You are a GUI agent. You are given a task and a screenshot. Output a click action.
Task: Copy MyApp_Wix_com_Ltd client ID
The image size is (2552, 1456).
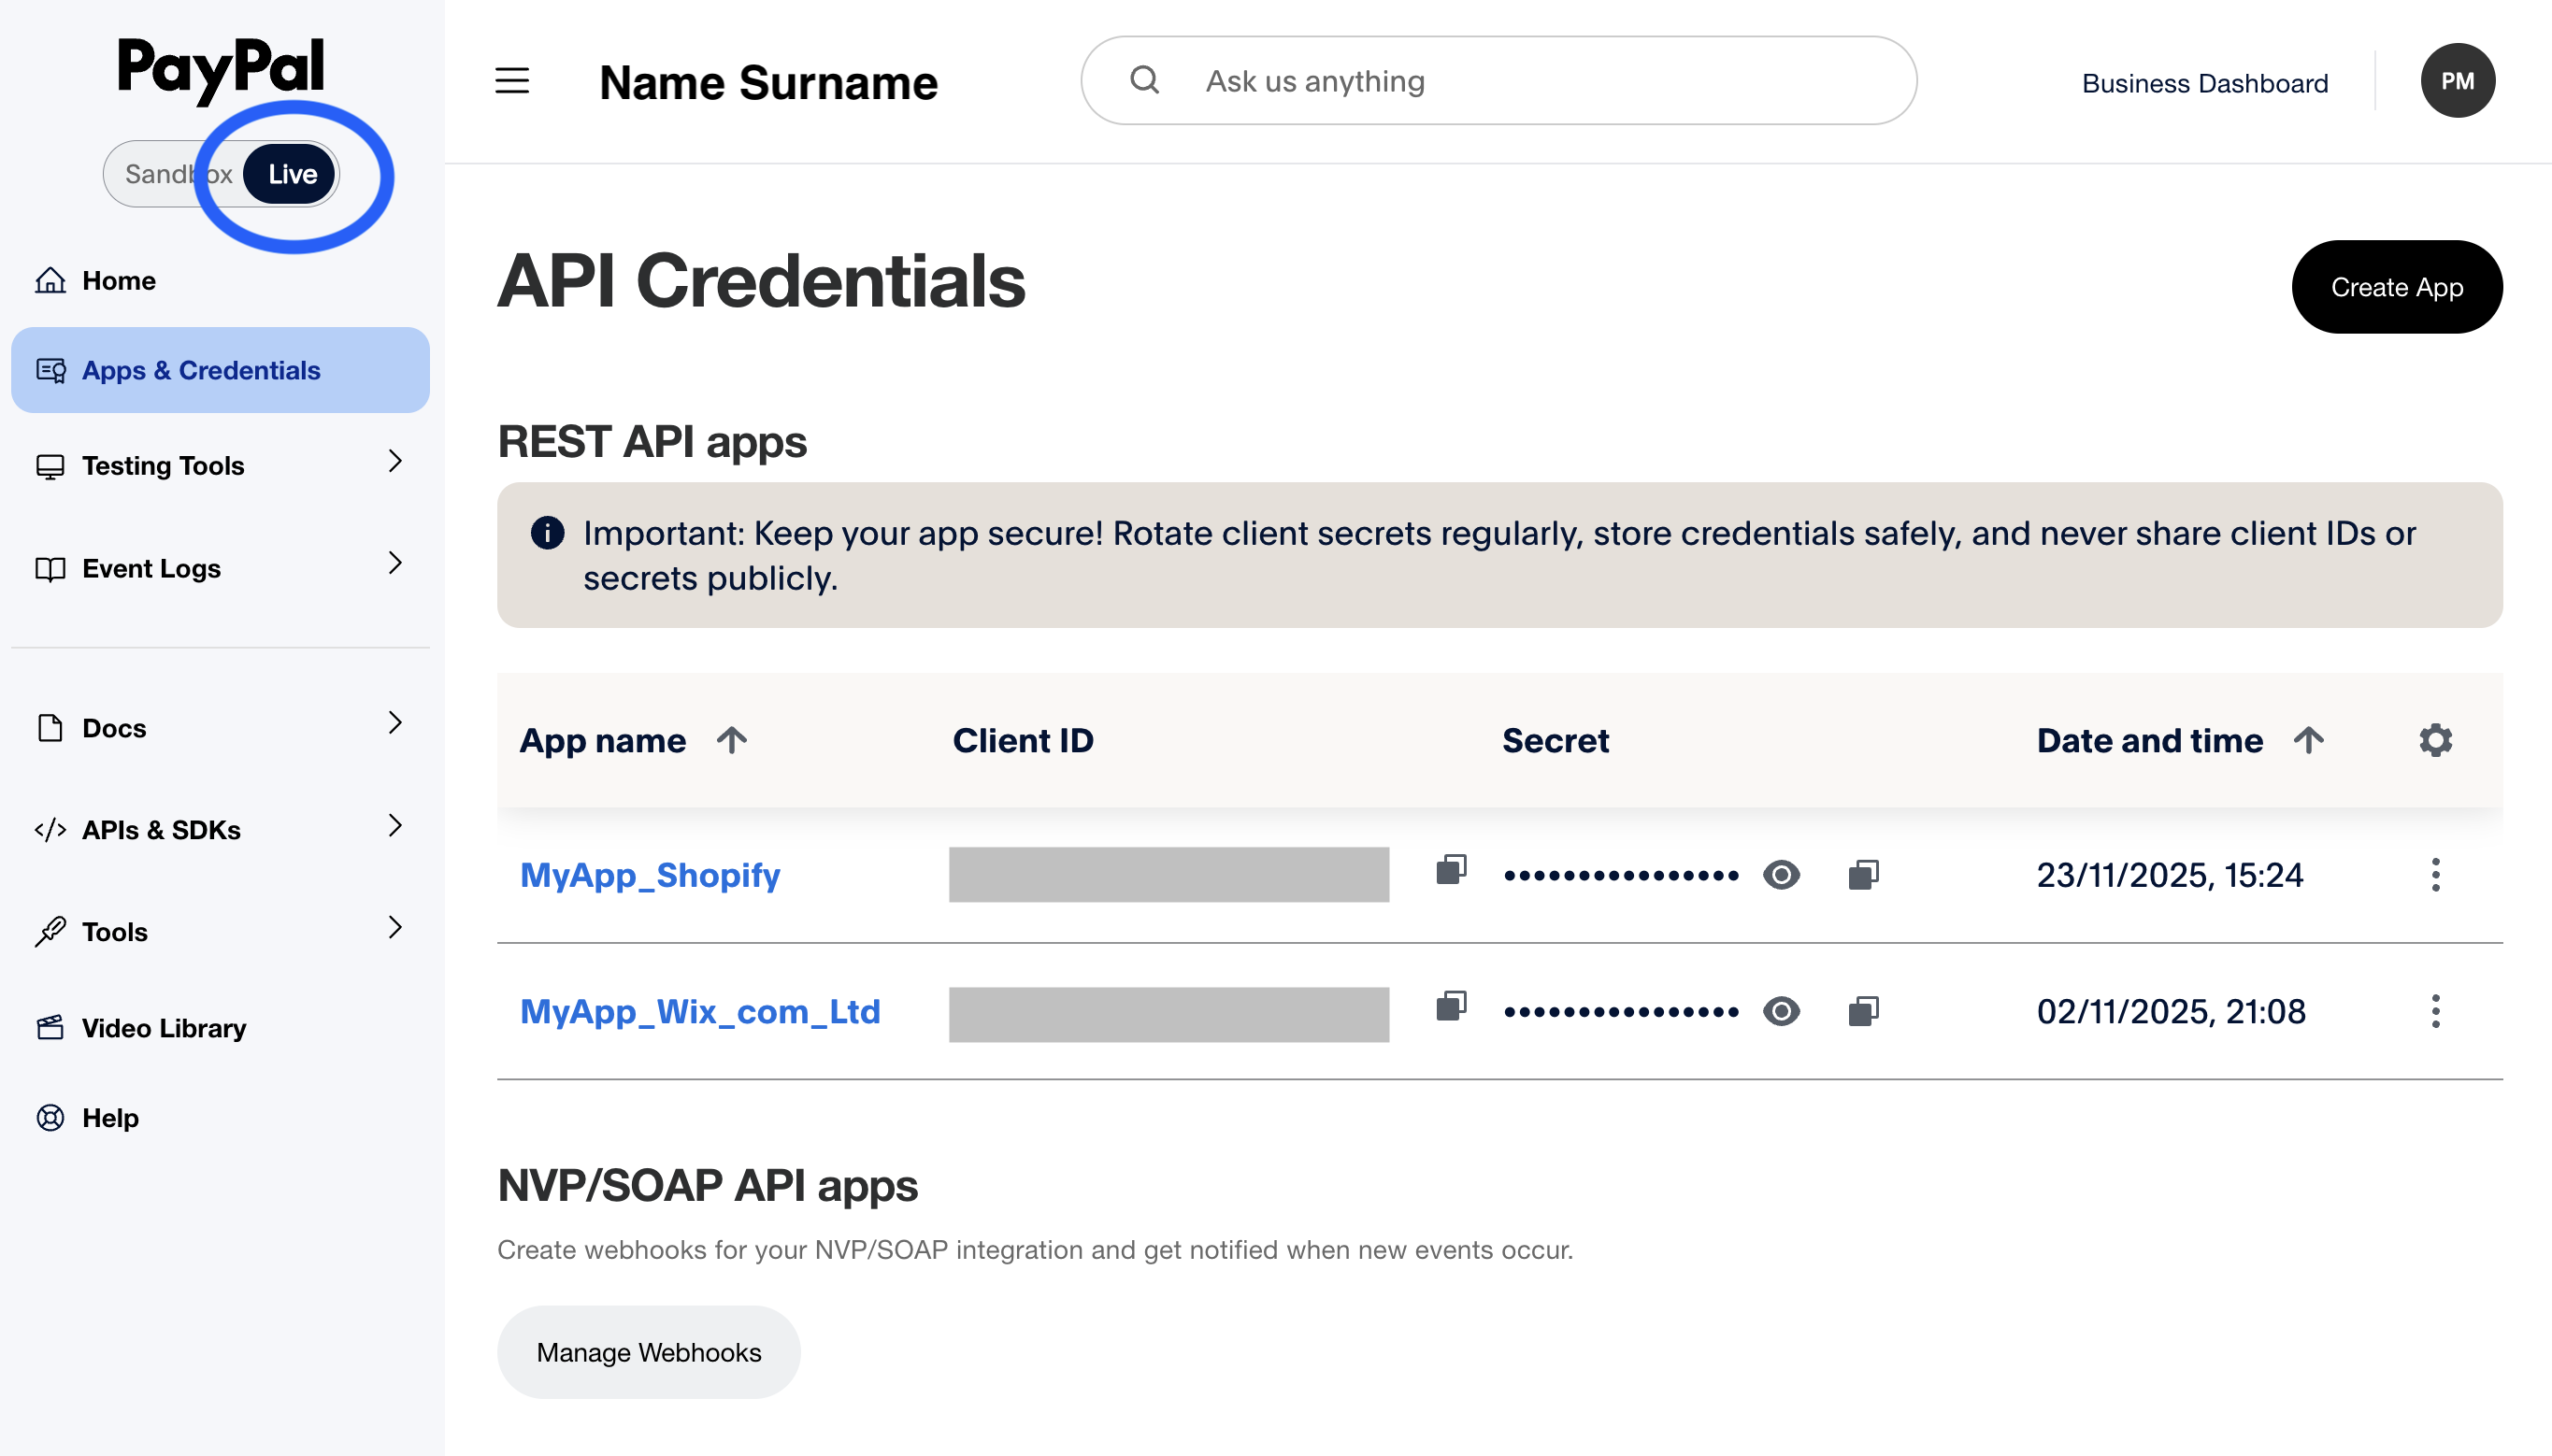pos(1451,1005)
